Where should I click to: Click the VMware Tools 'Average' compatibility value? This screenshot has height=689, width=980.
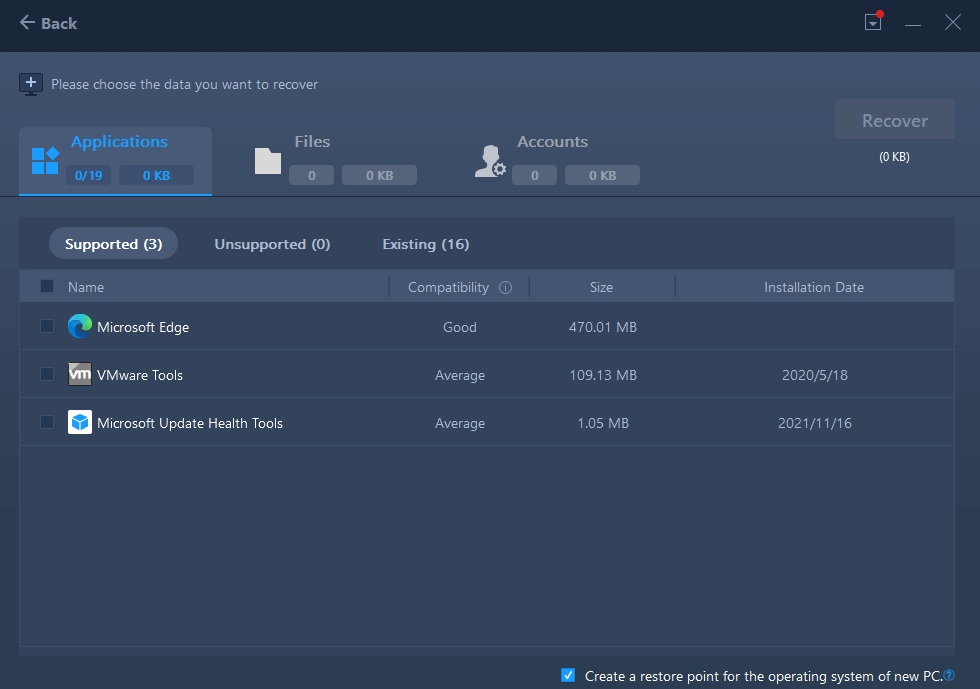click(x=459, y=375)
